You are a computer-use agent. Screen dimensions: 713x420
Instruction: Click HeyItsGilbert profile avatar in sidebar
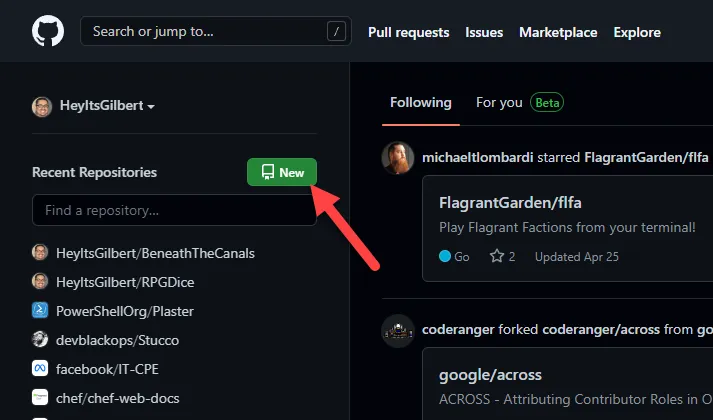42,107
